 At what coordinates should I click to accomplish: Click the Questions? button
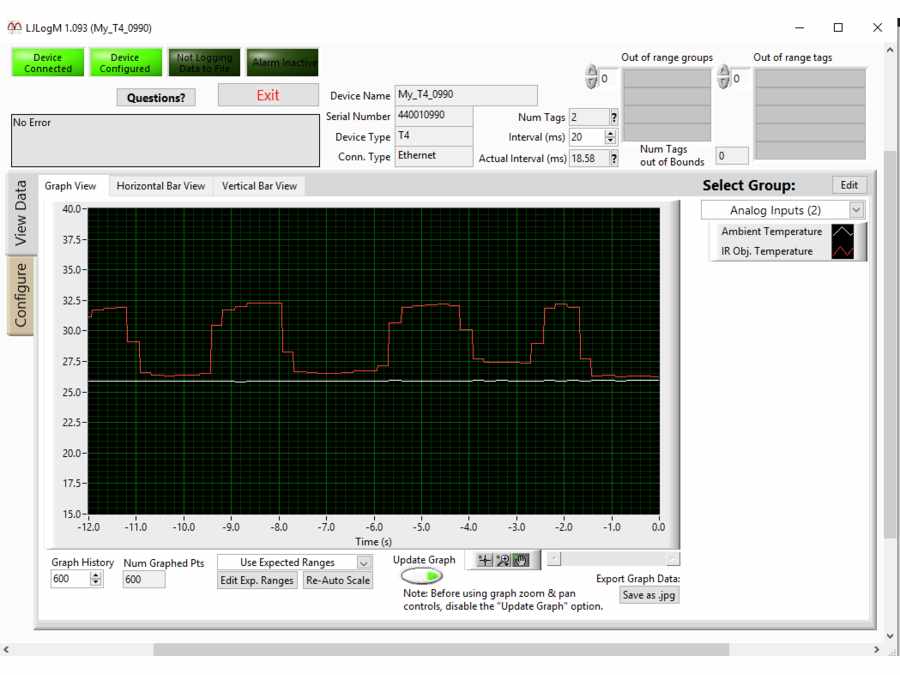point(156,98)
